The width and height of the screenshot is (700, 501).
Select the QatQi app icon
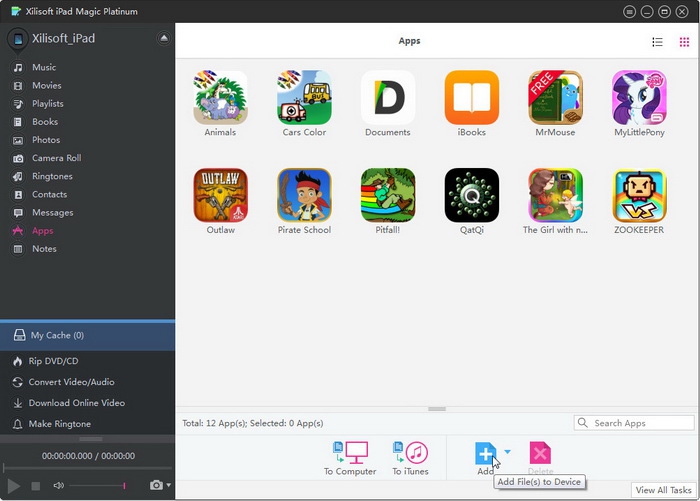click(x=471, y=195)
